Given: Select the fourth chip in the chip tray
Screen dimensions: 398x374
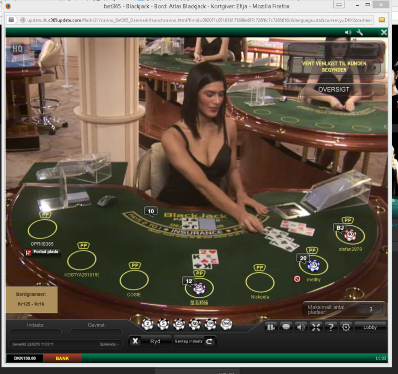Looking at the screenshot, I should coord(195,324).
